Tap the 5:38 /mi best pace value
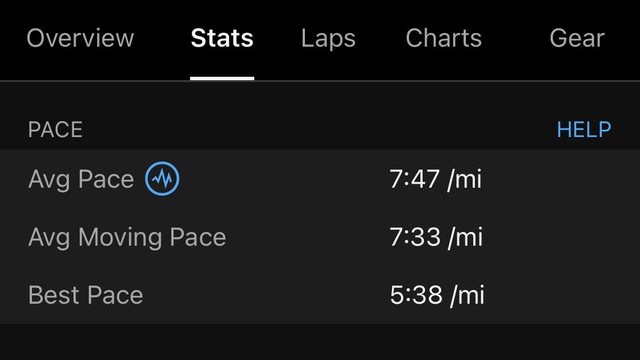Viewport: 640px width, 360px height. click(437, 295)
